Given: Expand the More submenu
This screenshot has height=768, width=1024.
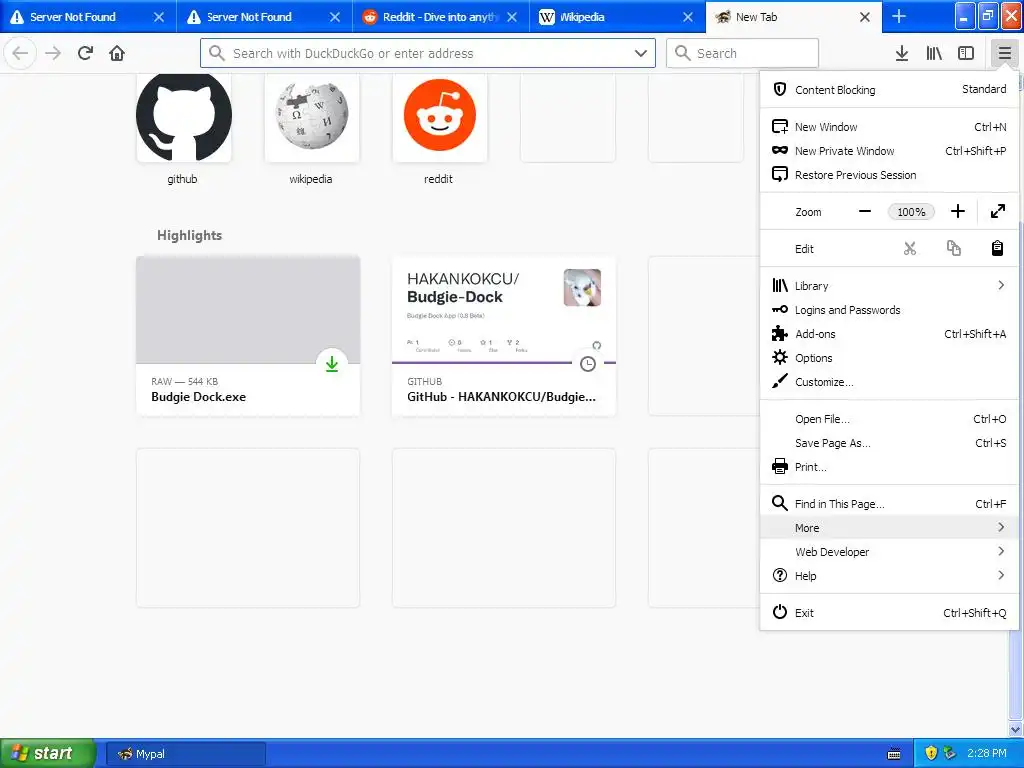Looking at the screenshot, I should (889, 528).
